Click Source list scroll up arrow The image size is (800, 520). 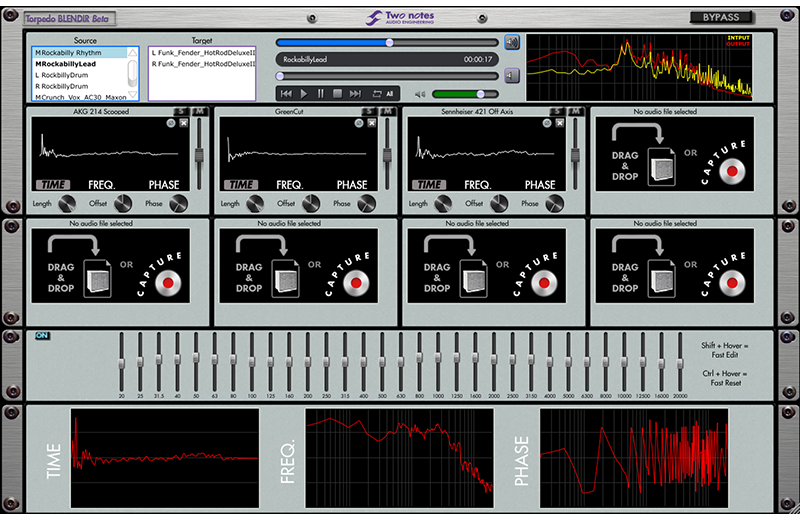pos(133,52)
